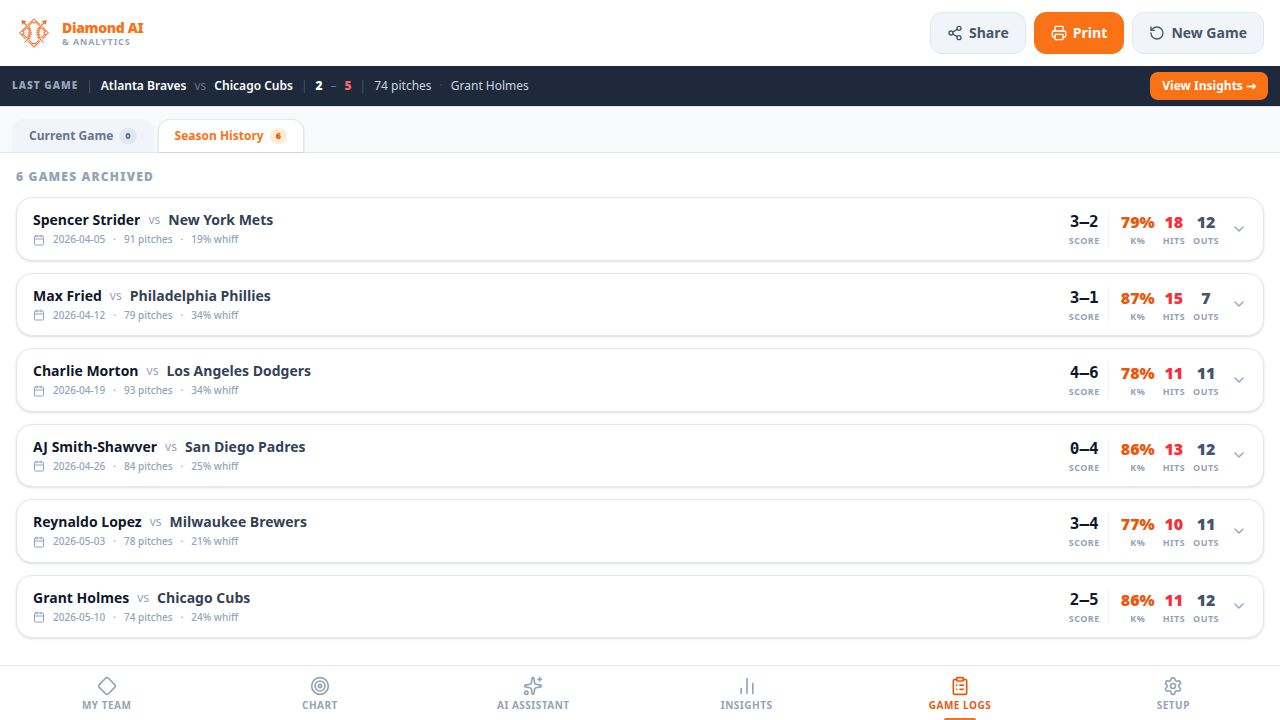Click calendar icon in Max Fried row
This screenshot has height=720, width=1280.
pyautogui.click(x=39, y=316)
